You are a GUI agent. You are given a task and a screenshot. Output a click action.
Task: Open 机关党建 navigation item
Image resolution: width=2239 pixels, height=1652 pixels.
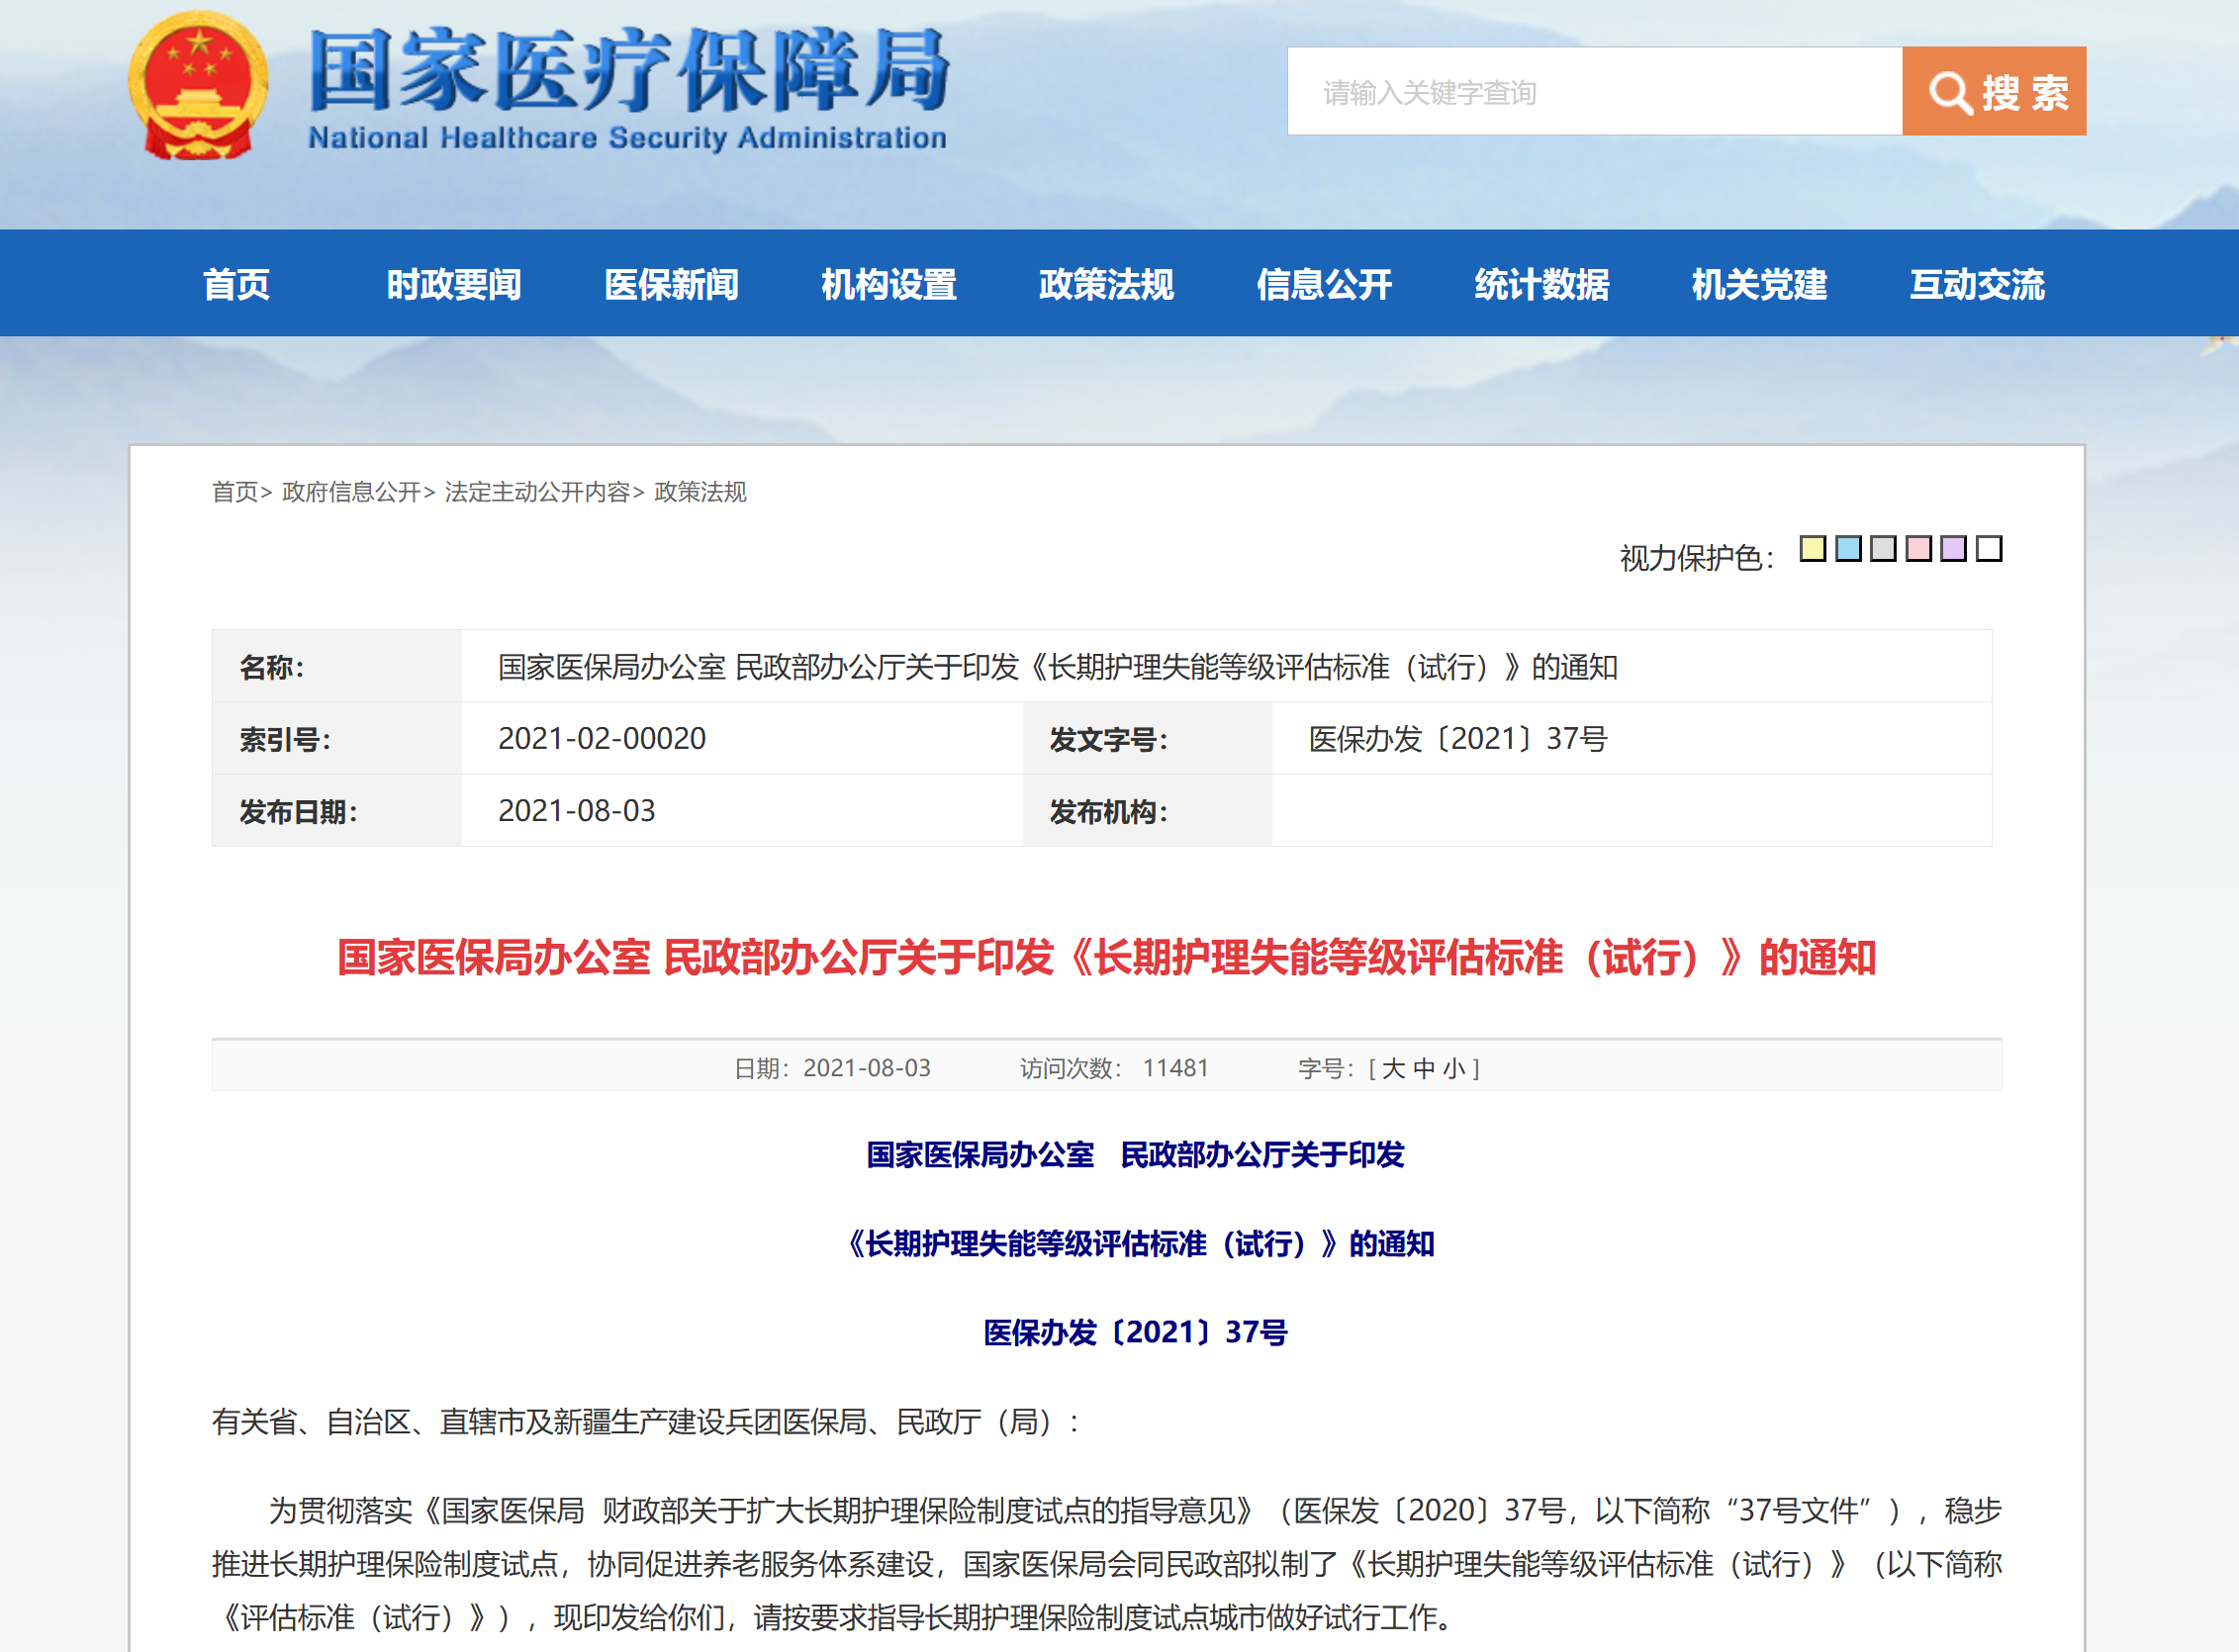pos(1759,284)
